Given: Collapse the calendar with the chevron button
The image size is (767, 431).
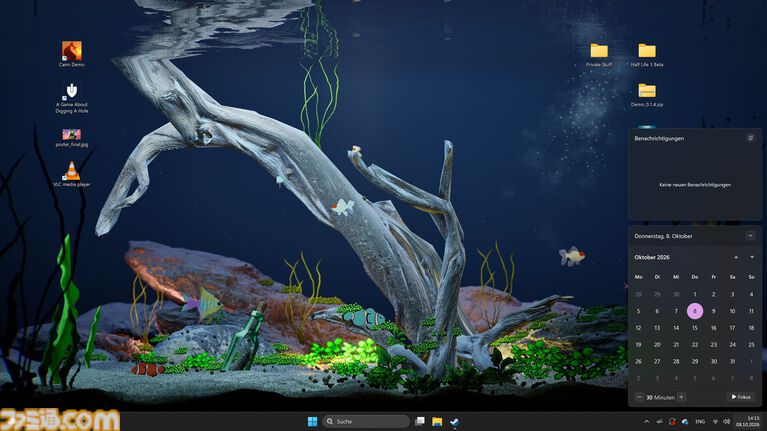Looking at the screenshot, I should [x=750, y=236].
